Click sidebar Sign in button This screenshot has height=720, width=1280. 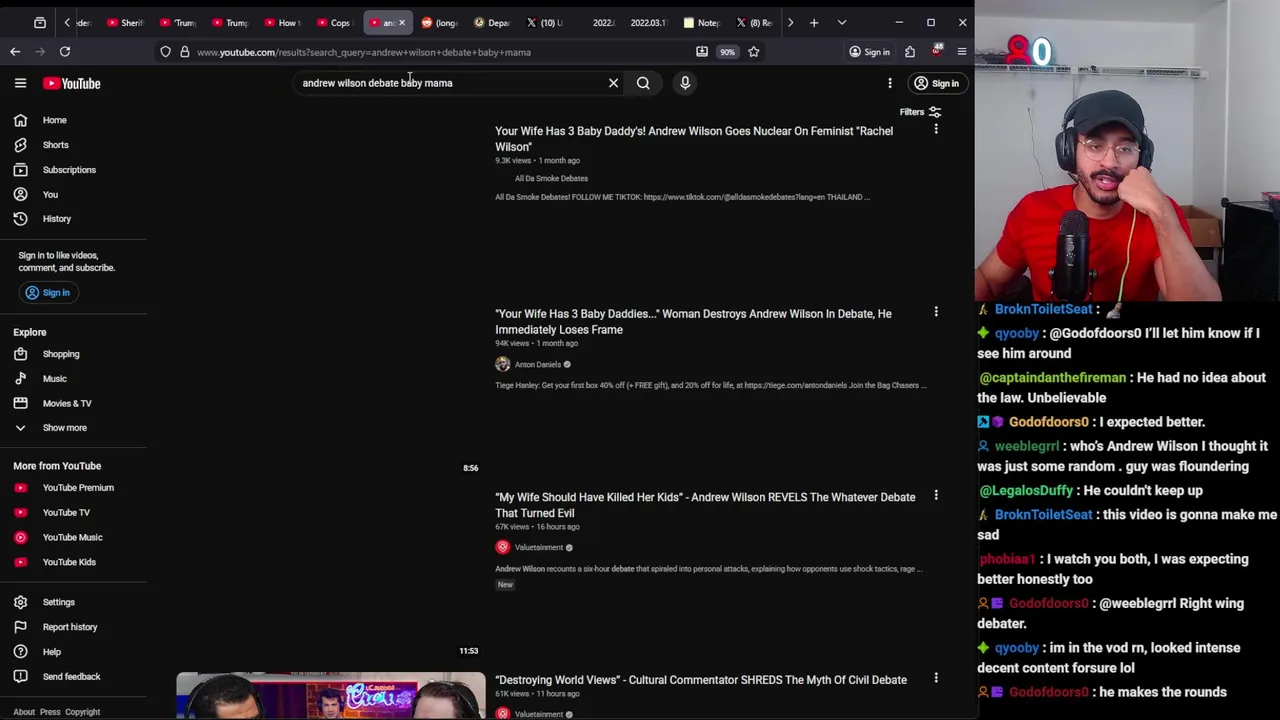pyautogui.click(x=47, y=292)
